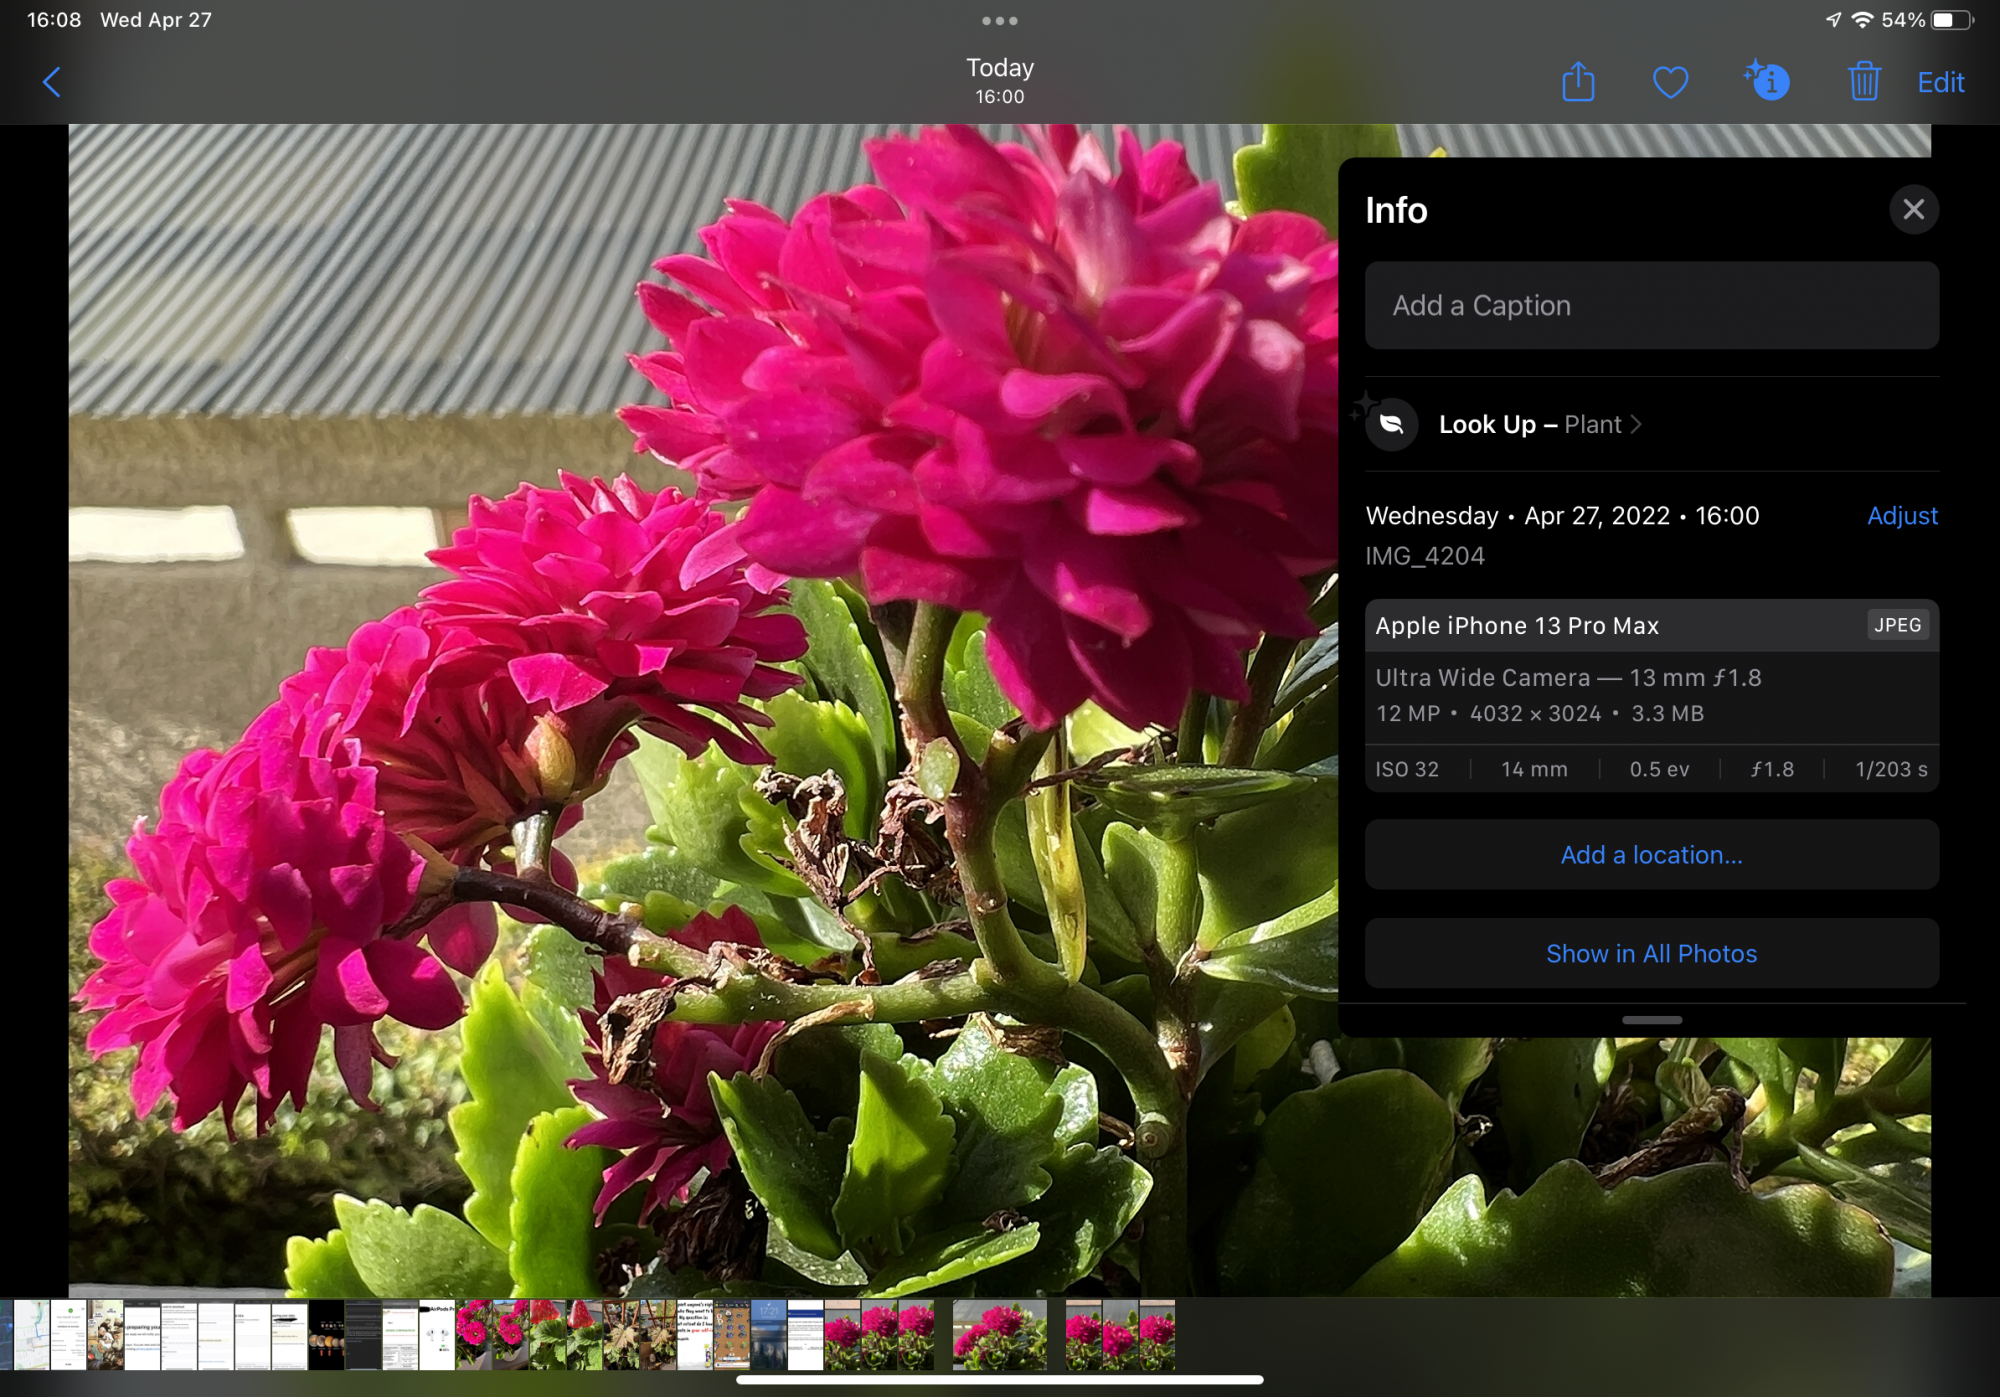
Task: Delete photo using trash icon
Action: tap(1863, 82)
